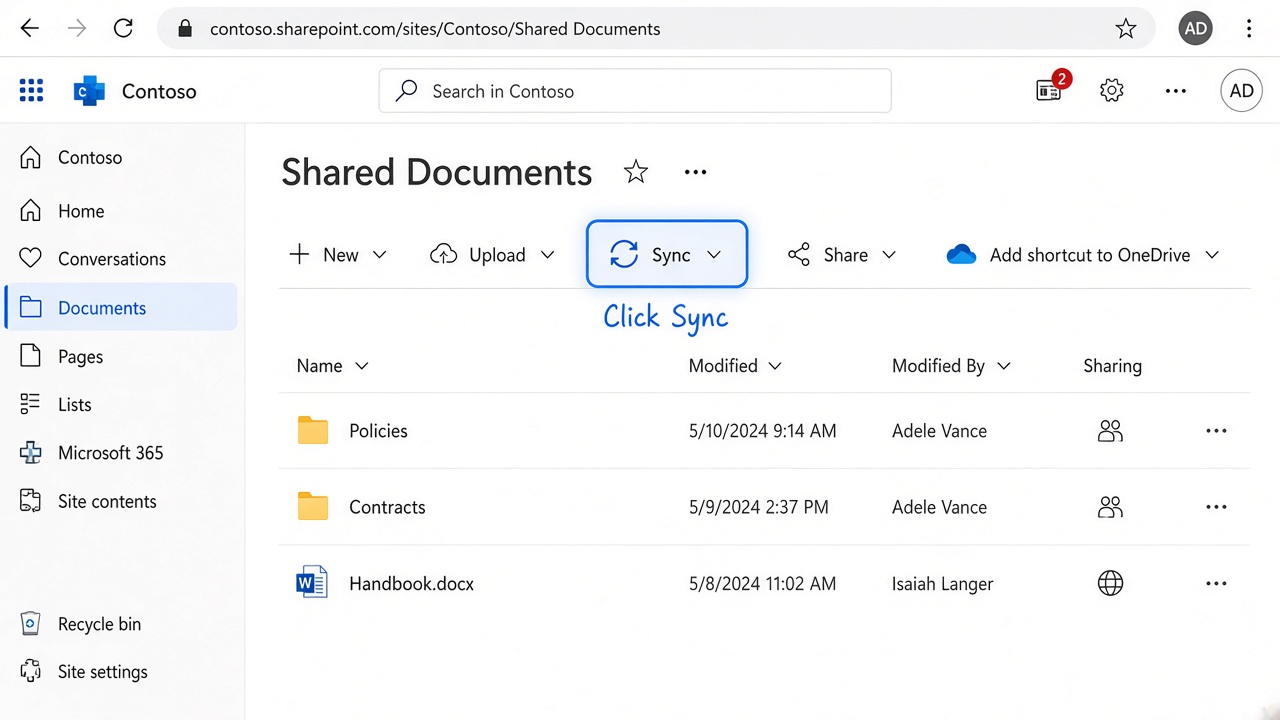Bookmark this page with the address bar star
This screenshot has height=720, width=1280.
[1126, 29]
